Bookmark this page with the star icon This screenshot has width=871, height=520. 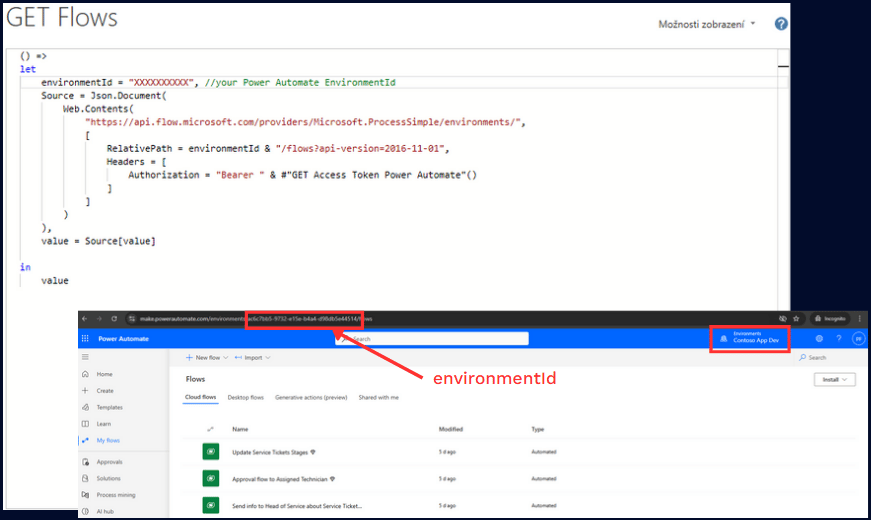coord(796,319)
